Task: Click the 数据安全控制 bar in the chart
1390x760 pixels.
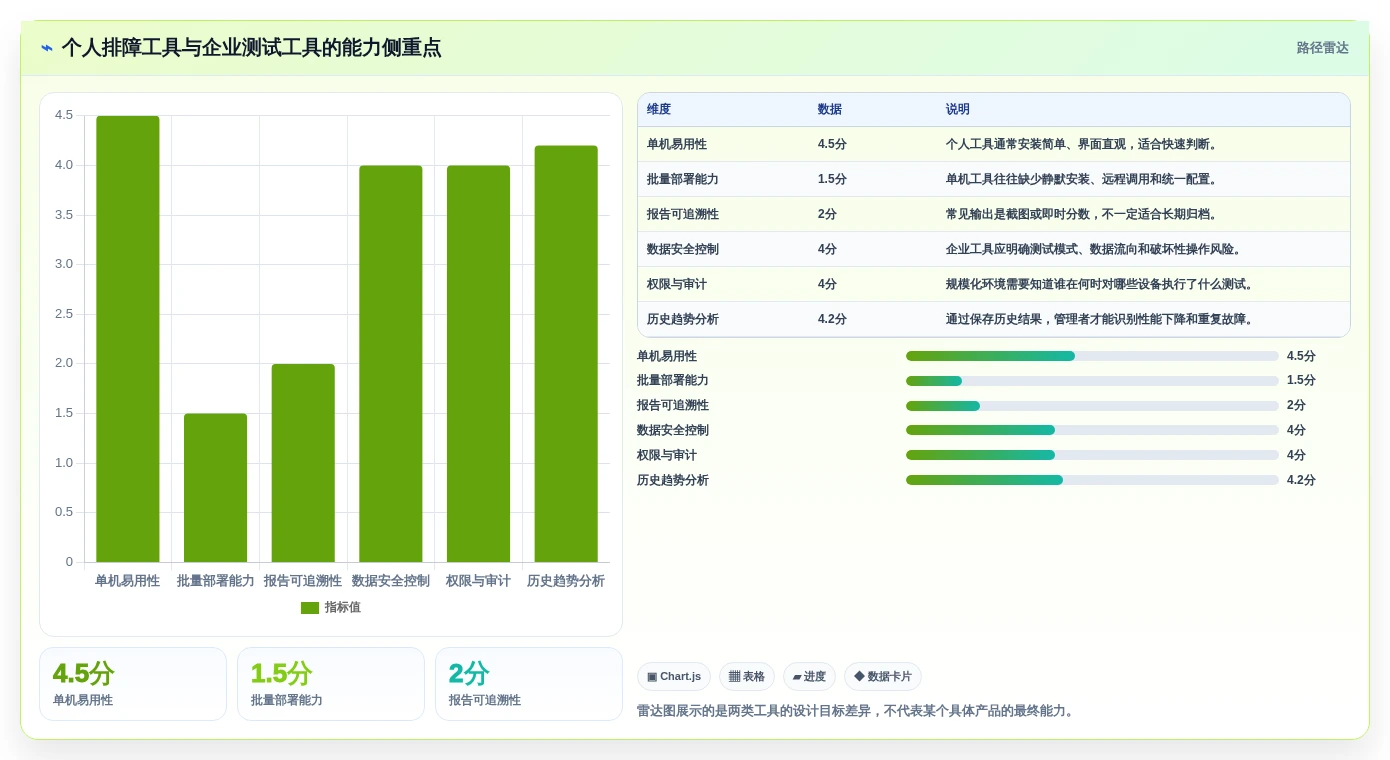Action: (x=391, y=364)
